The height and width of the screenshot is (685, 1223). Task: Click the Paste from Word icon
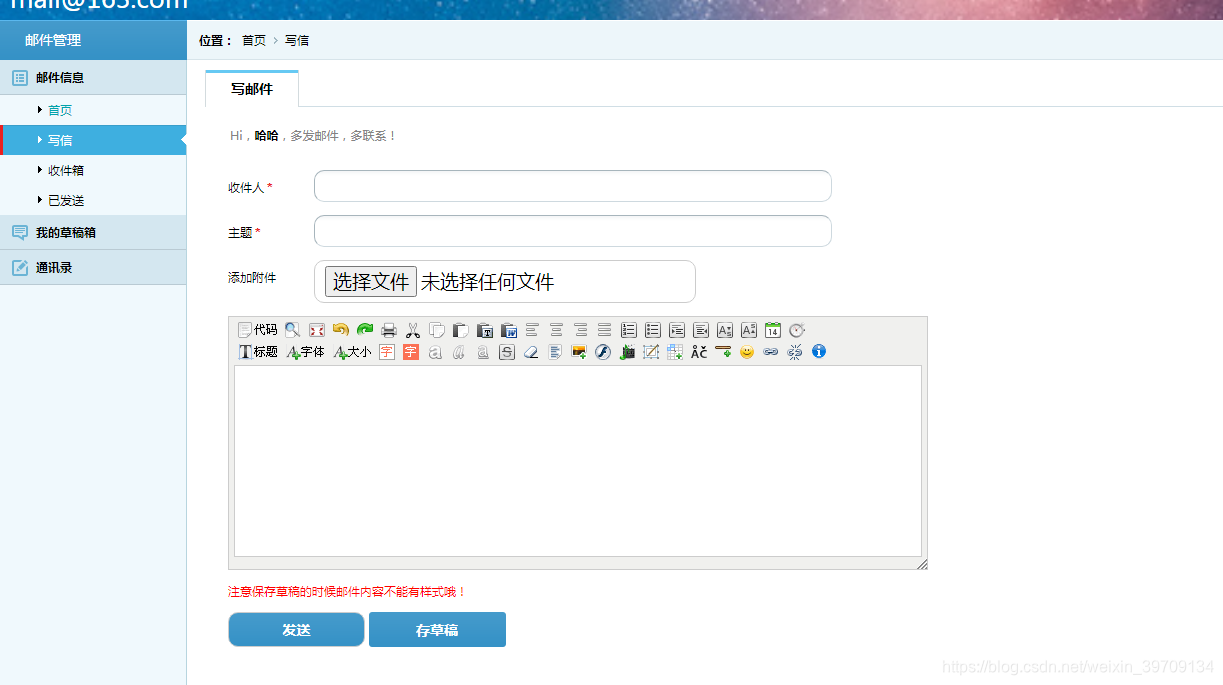coord(509,330)
